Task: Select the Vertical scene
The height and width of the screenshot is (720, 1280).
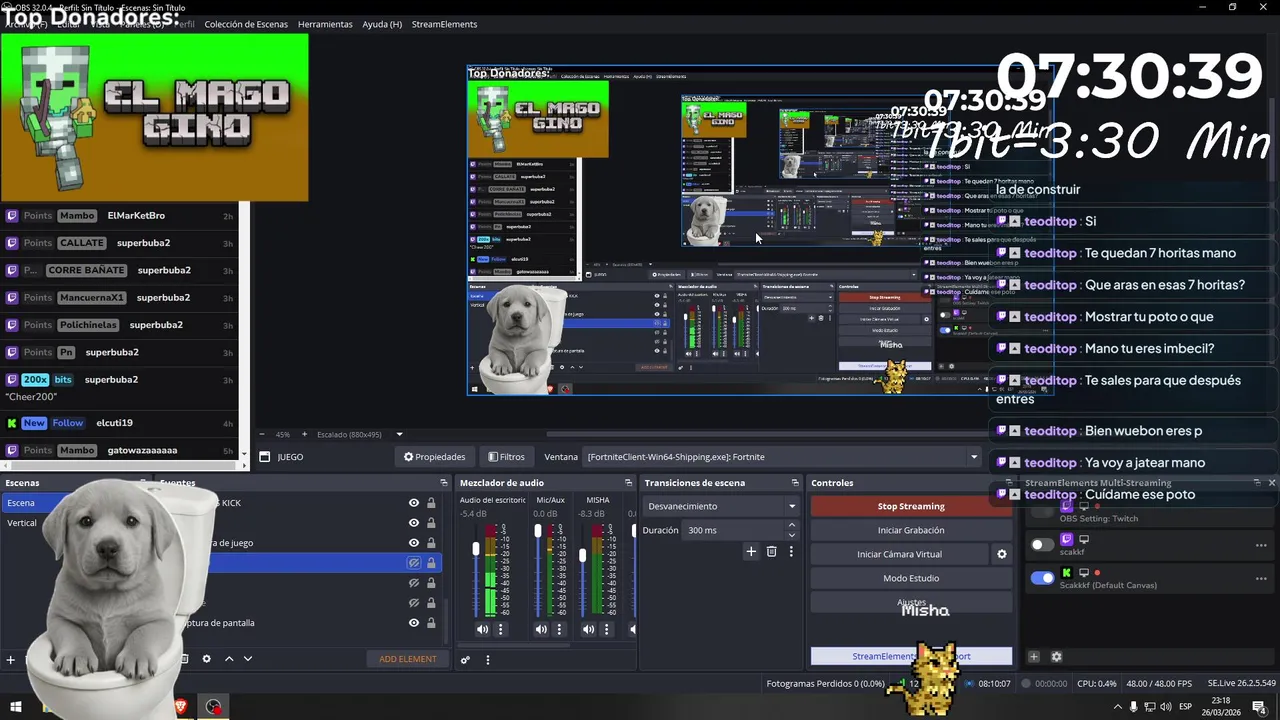Action: (x=22, y=523)
